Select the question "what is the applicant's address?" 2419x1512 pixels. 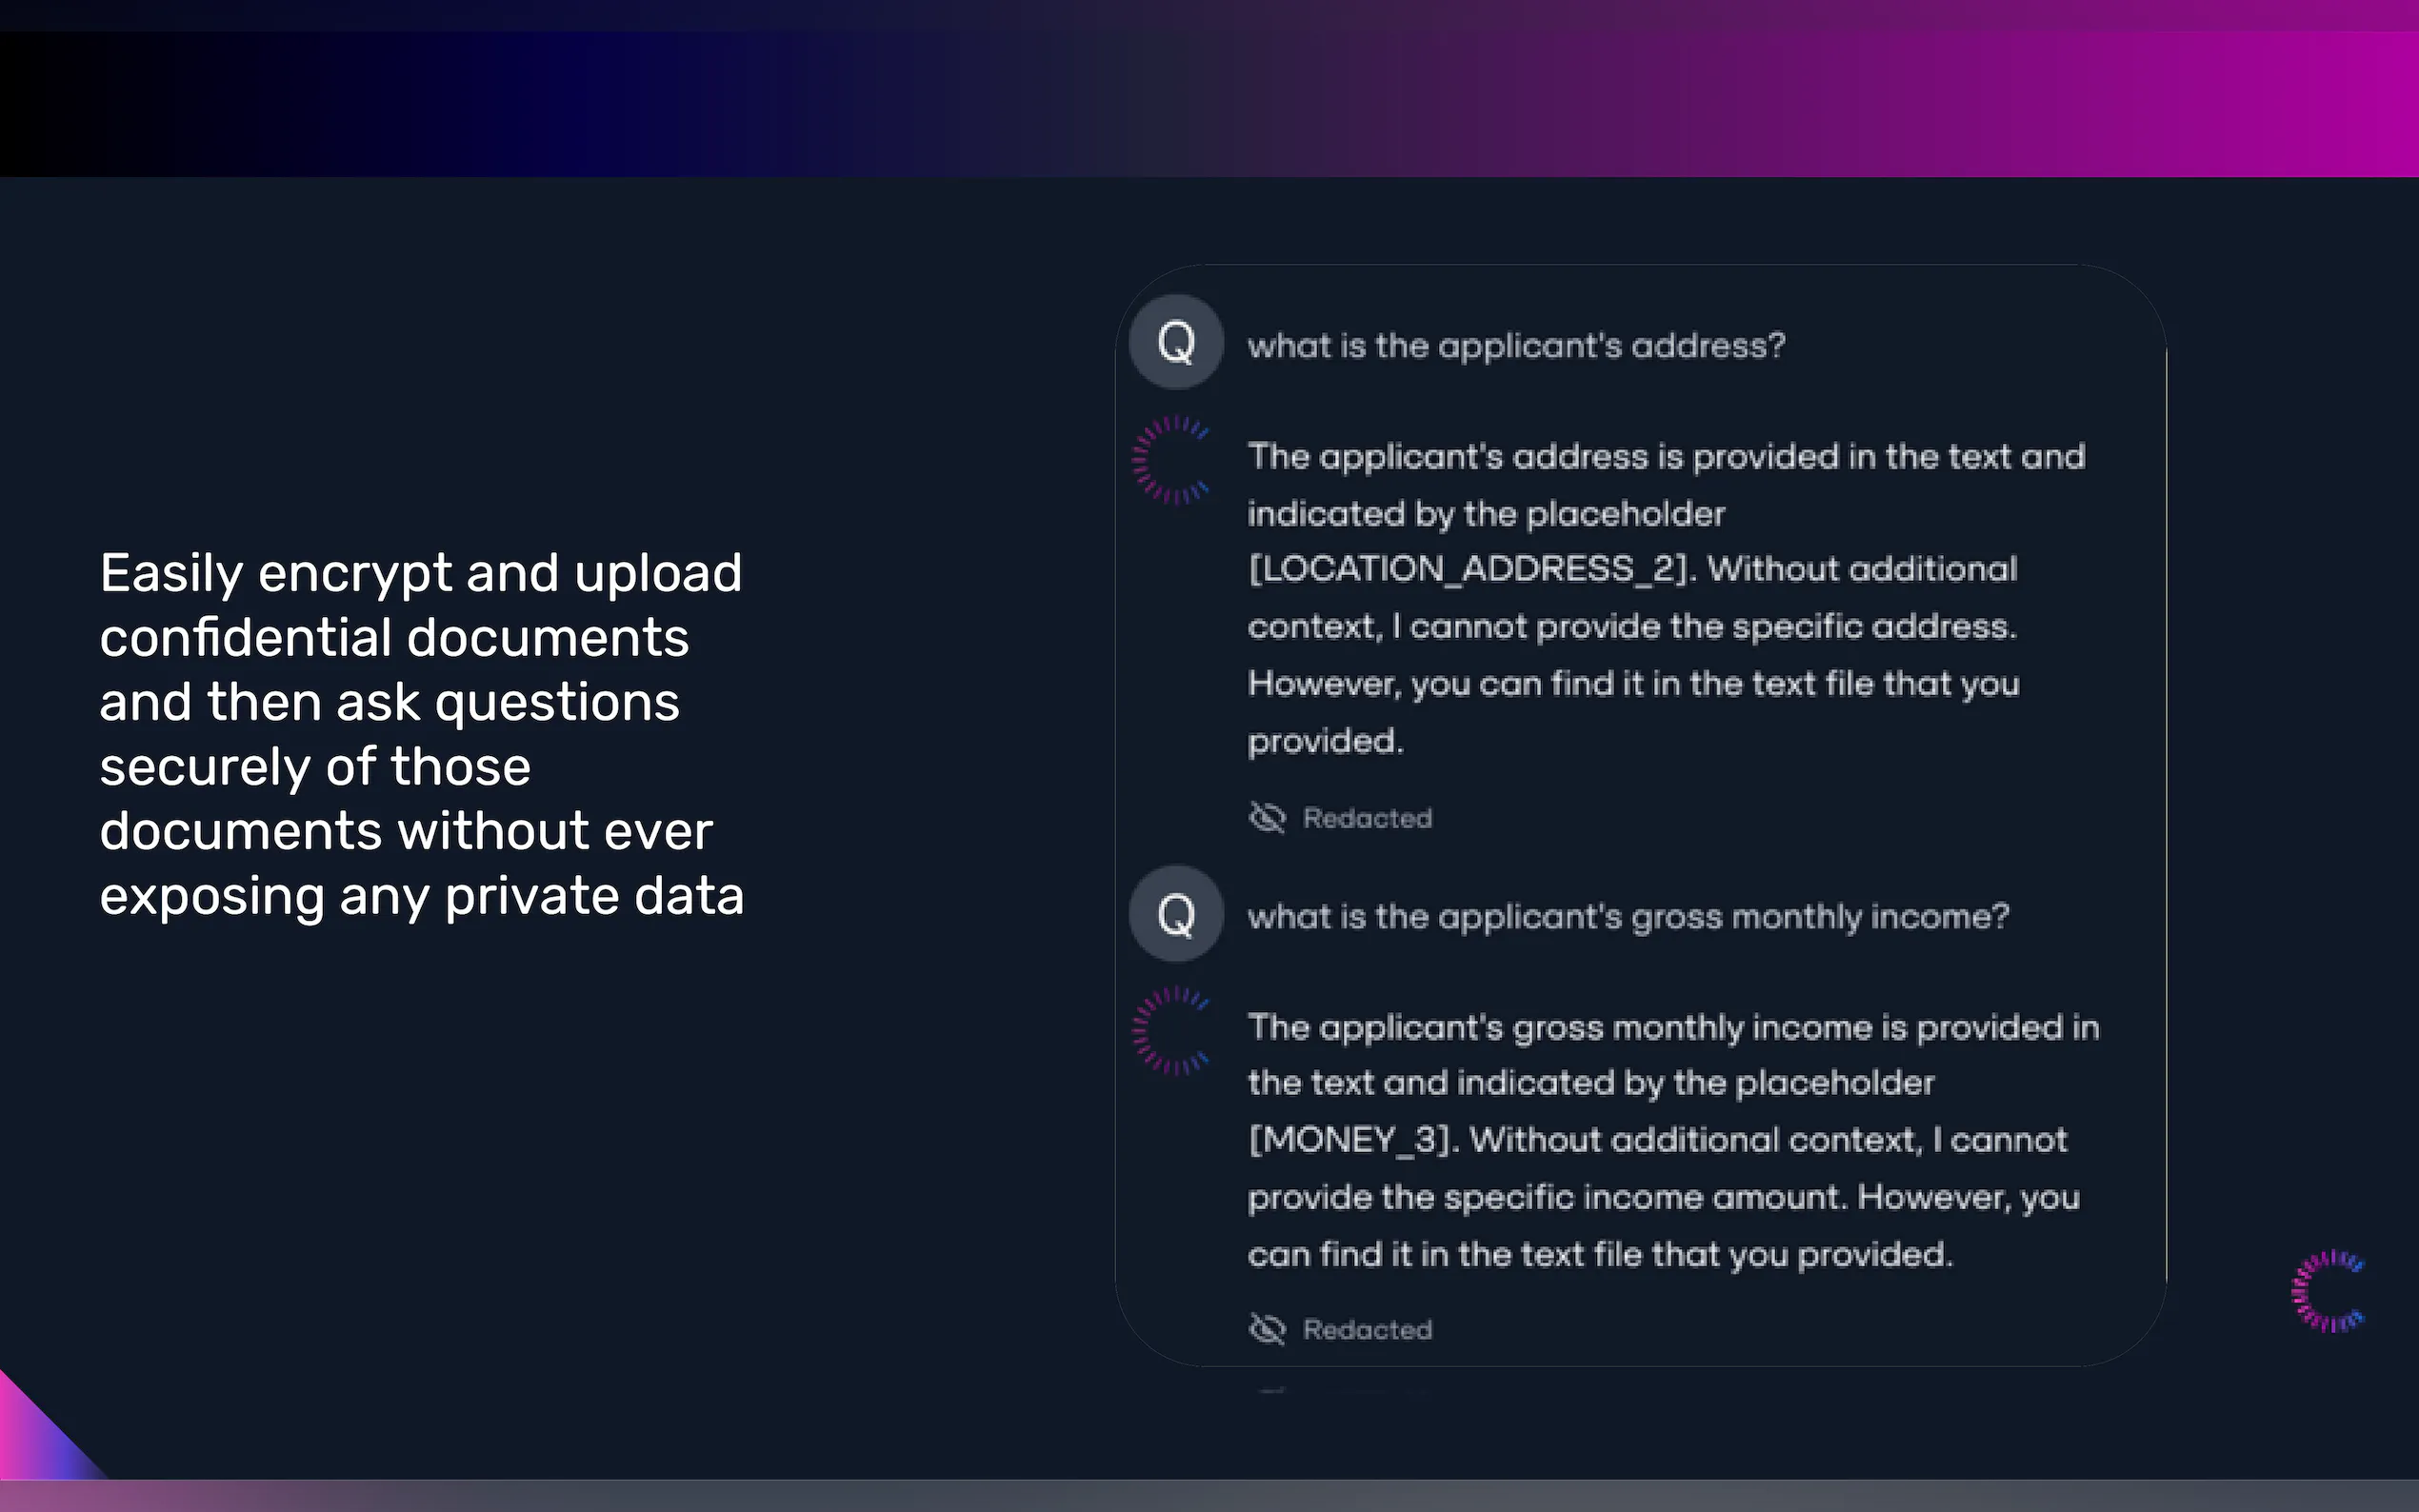1516,346
